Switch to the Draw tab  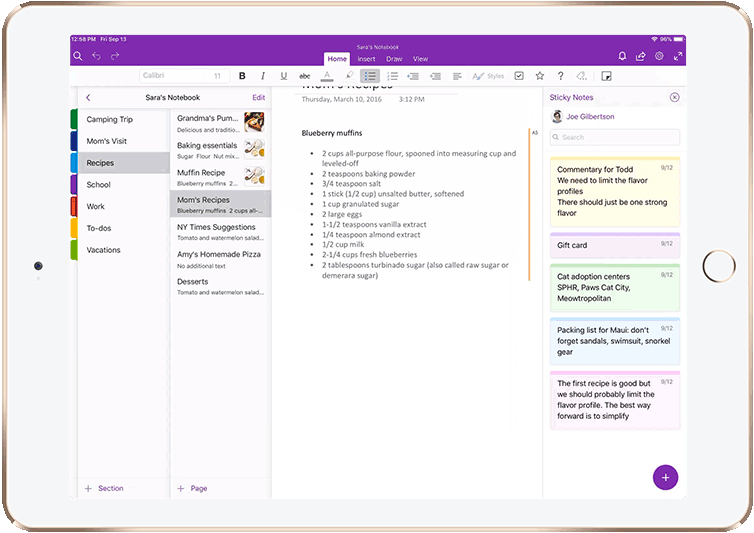393,59
